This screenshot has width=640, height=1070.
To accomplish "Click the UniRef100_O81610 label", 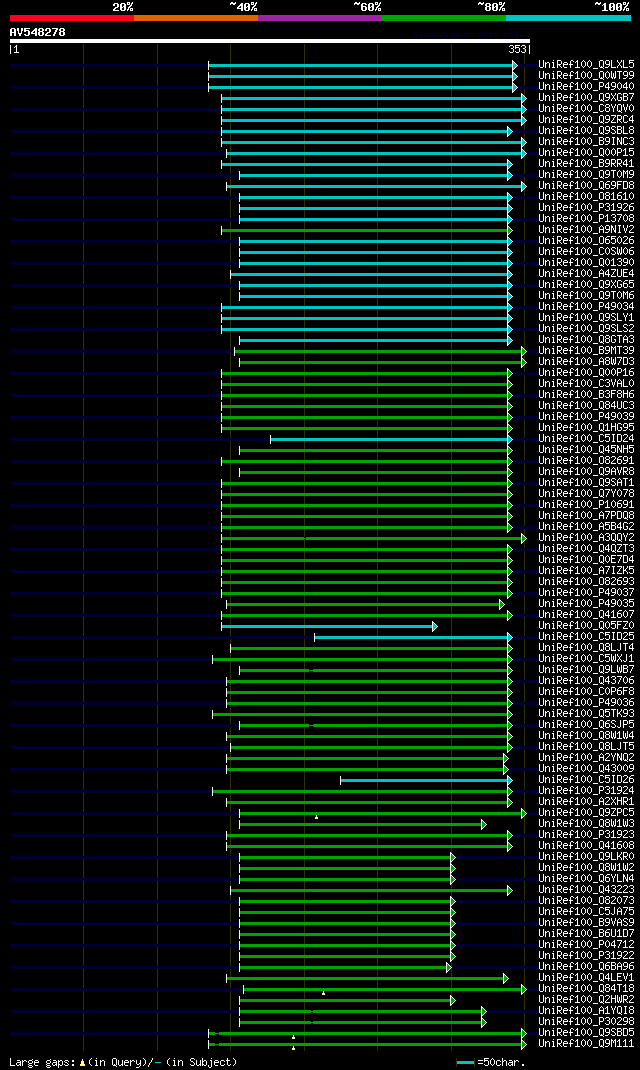I will (x=586, y=197).
